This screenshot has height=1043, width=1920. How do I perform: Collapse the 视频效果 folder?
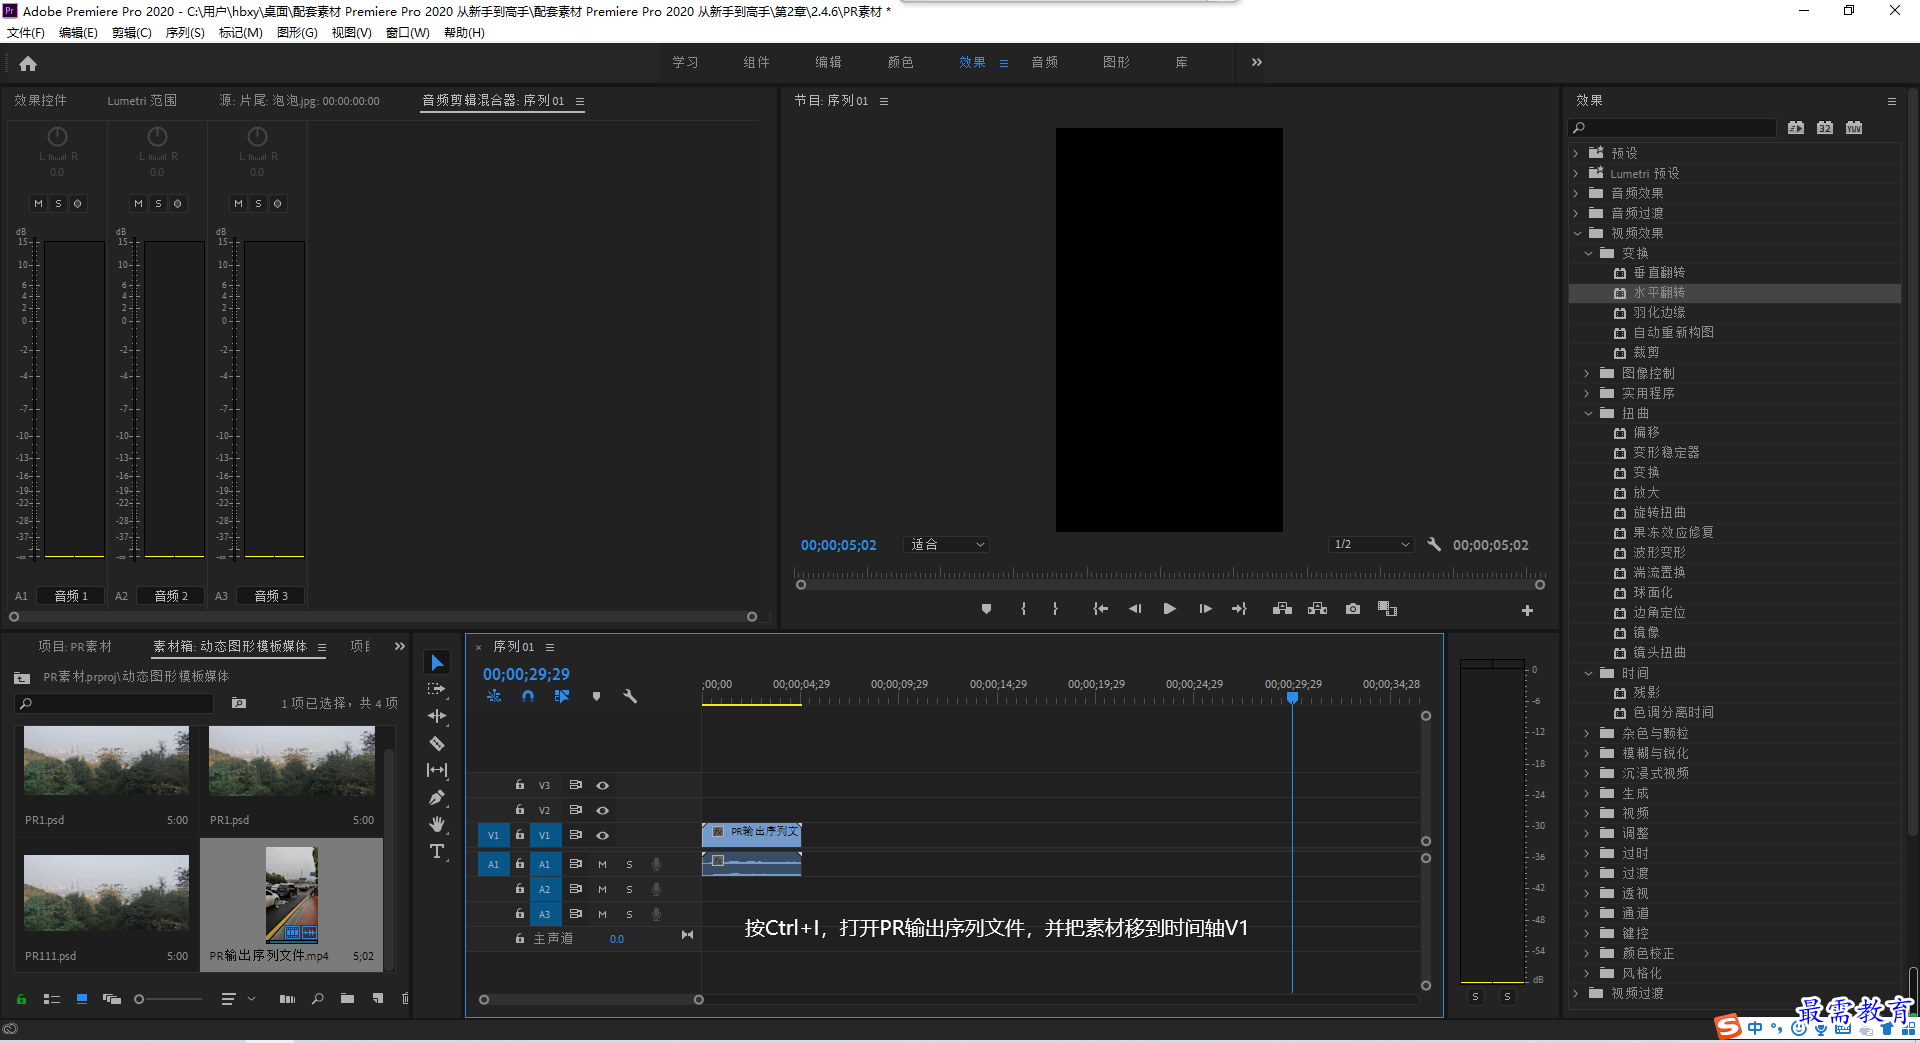coord(1577,233)
